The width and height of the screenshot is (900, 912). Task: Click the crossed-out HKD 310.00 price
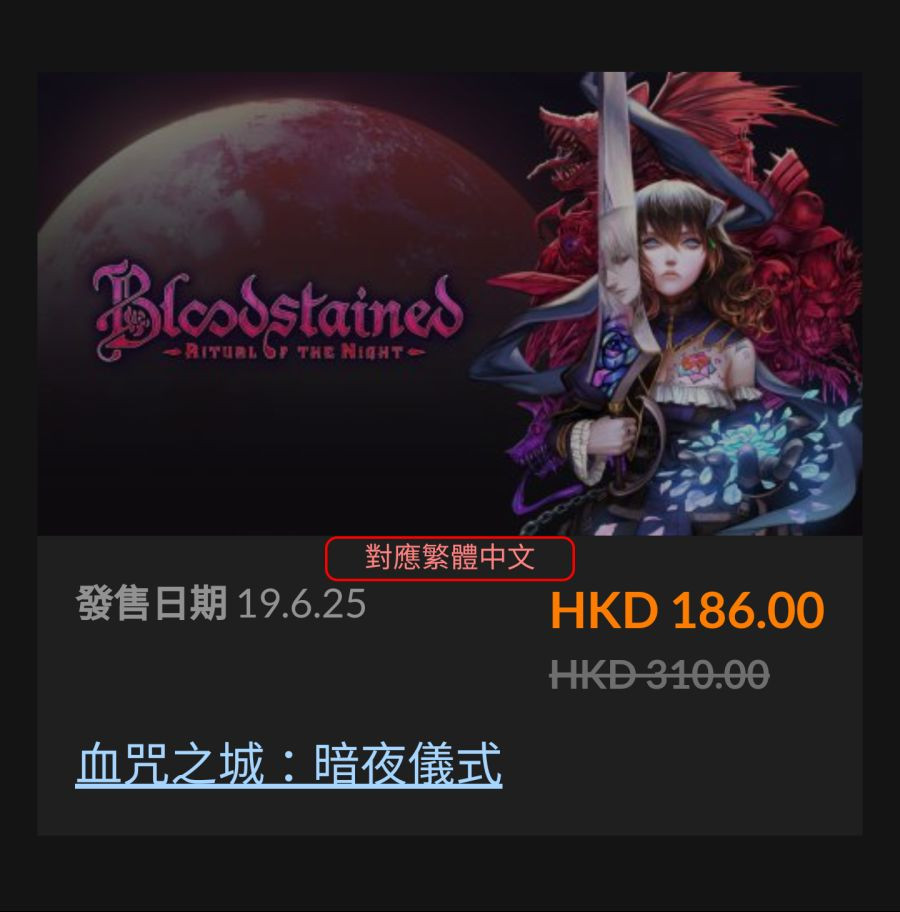pyautogui.click(x=659, y=675)
